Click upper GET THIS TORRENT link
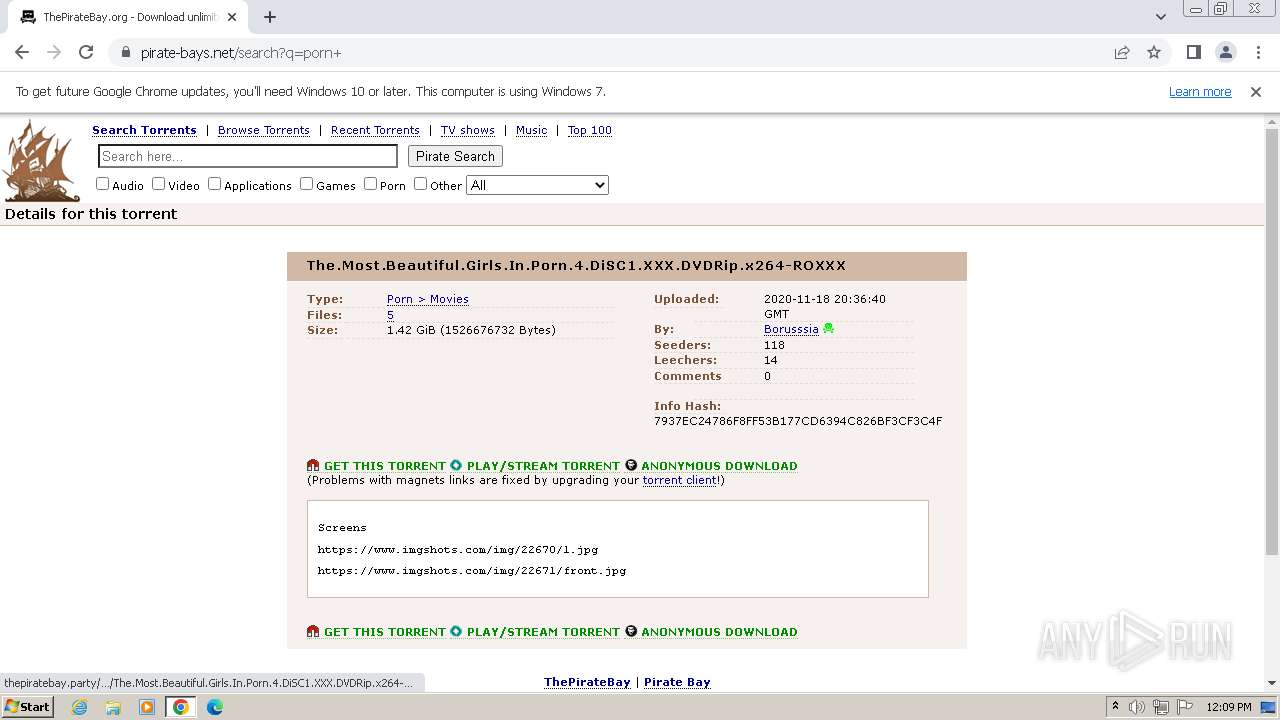This screenshot has width=1280, height=720. [384, 466]
